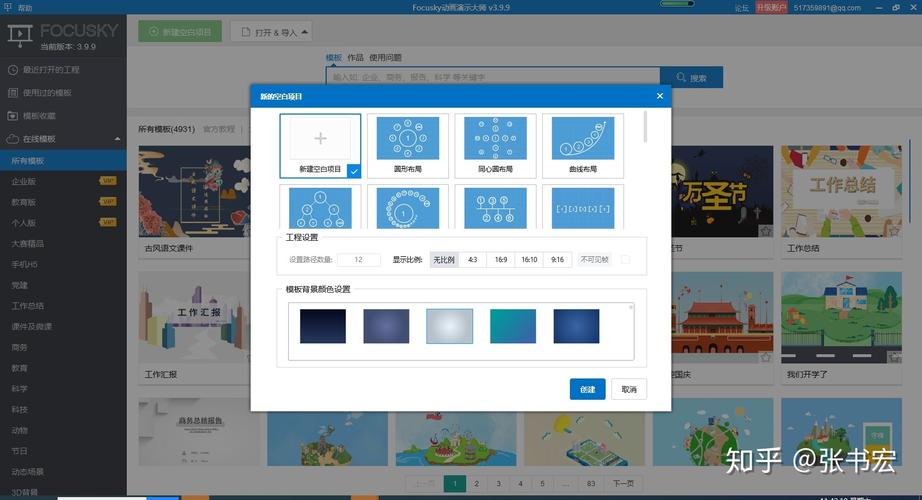Pick the ring-of-dots layout with center circle
The height and width of the screenshot is (500, 922).
point(407,207)
